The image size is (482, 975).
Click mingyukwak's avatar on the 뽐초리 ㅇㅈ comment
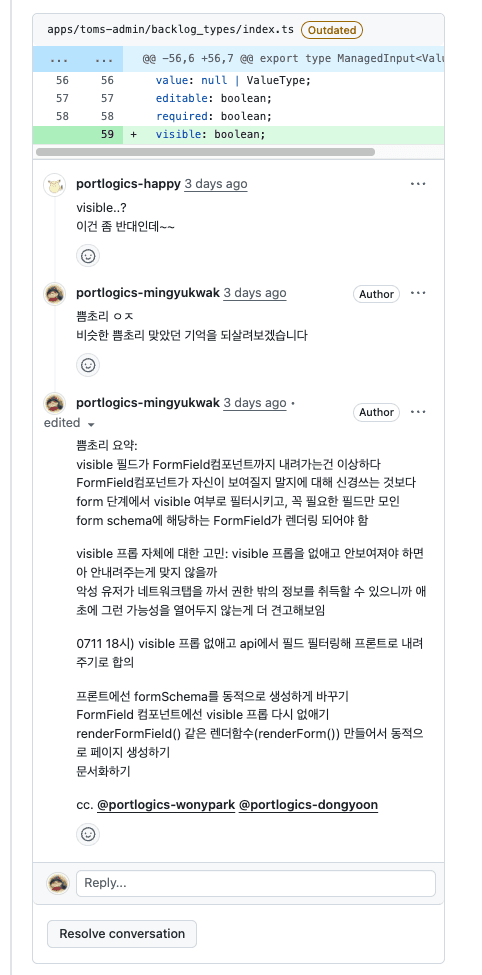click(x=55, y=294)
